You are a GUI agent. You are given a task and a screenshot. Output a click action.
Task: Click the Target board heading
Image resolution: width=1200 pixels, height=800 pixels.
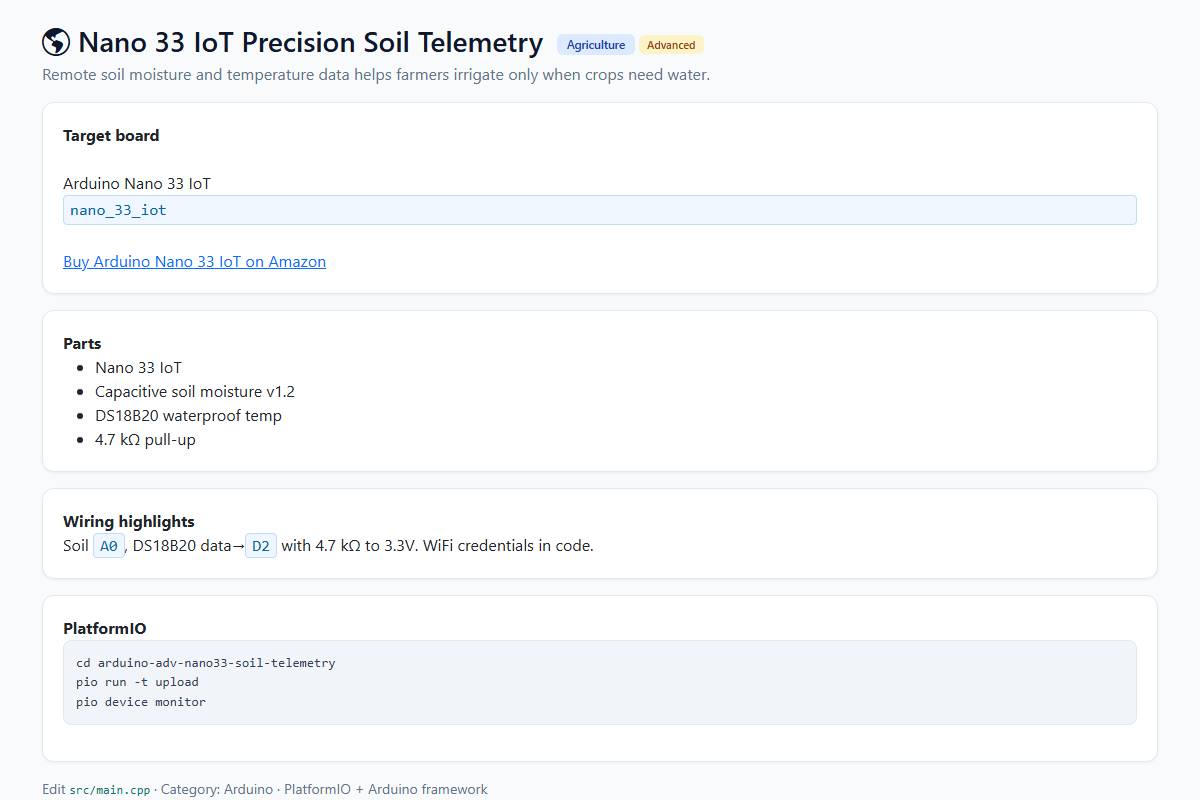point(111,135)
